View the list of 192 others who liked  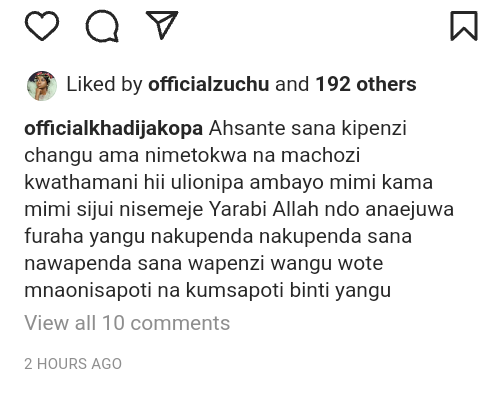(366, 84)
